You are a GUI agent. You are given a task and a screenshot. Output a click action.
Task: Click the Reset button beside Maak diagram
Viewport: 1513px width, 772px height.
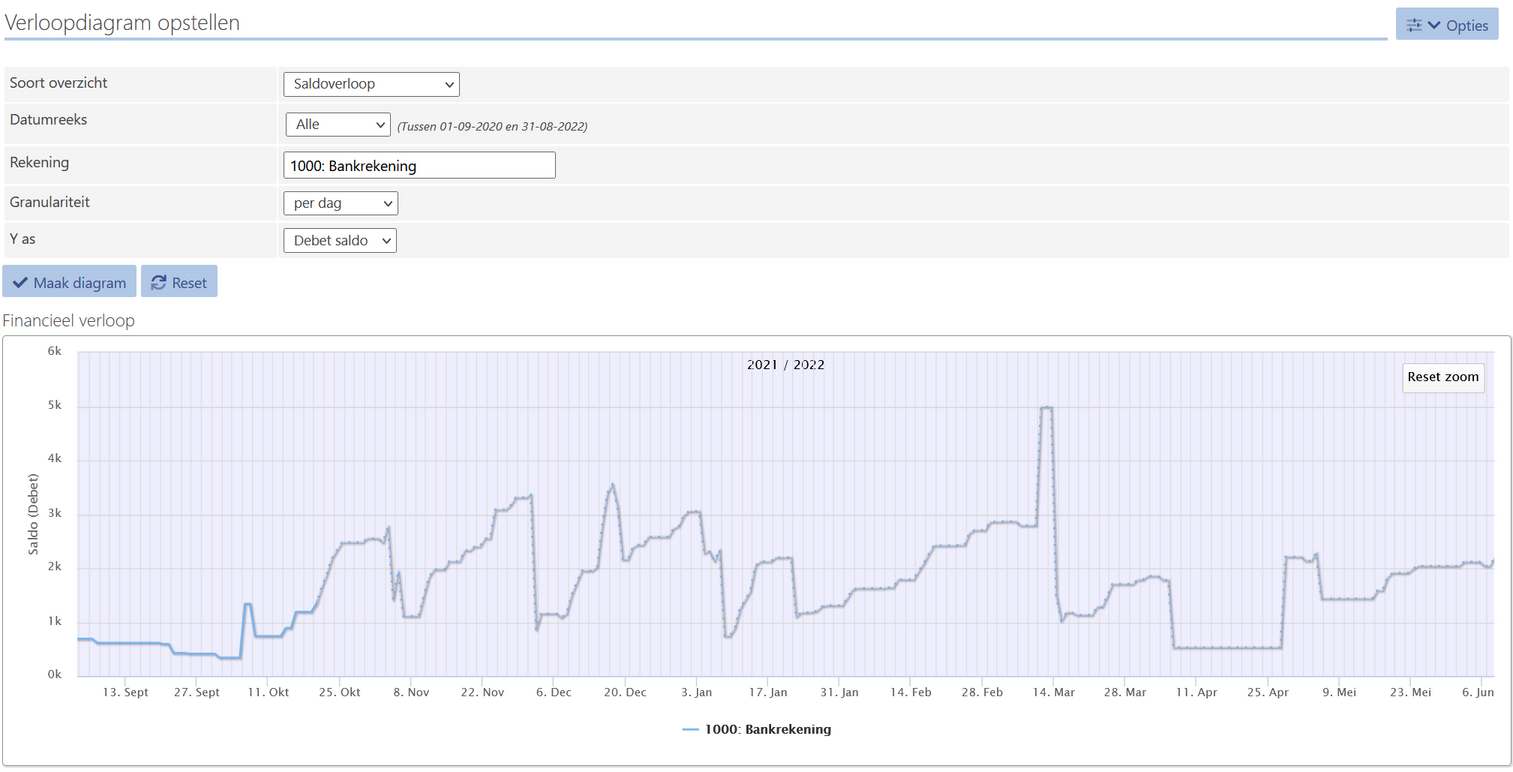pyautogui.click(x=179, y=282)
